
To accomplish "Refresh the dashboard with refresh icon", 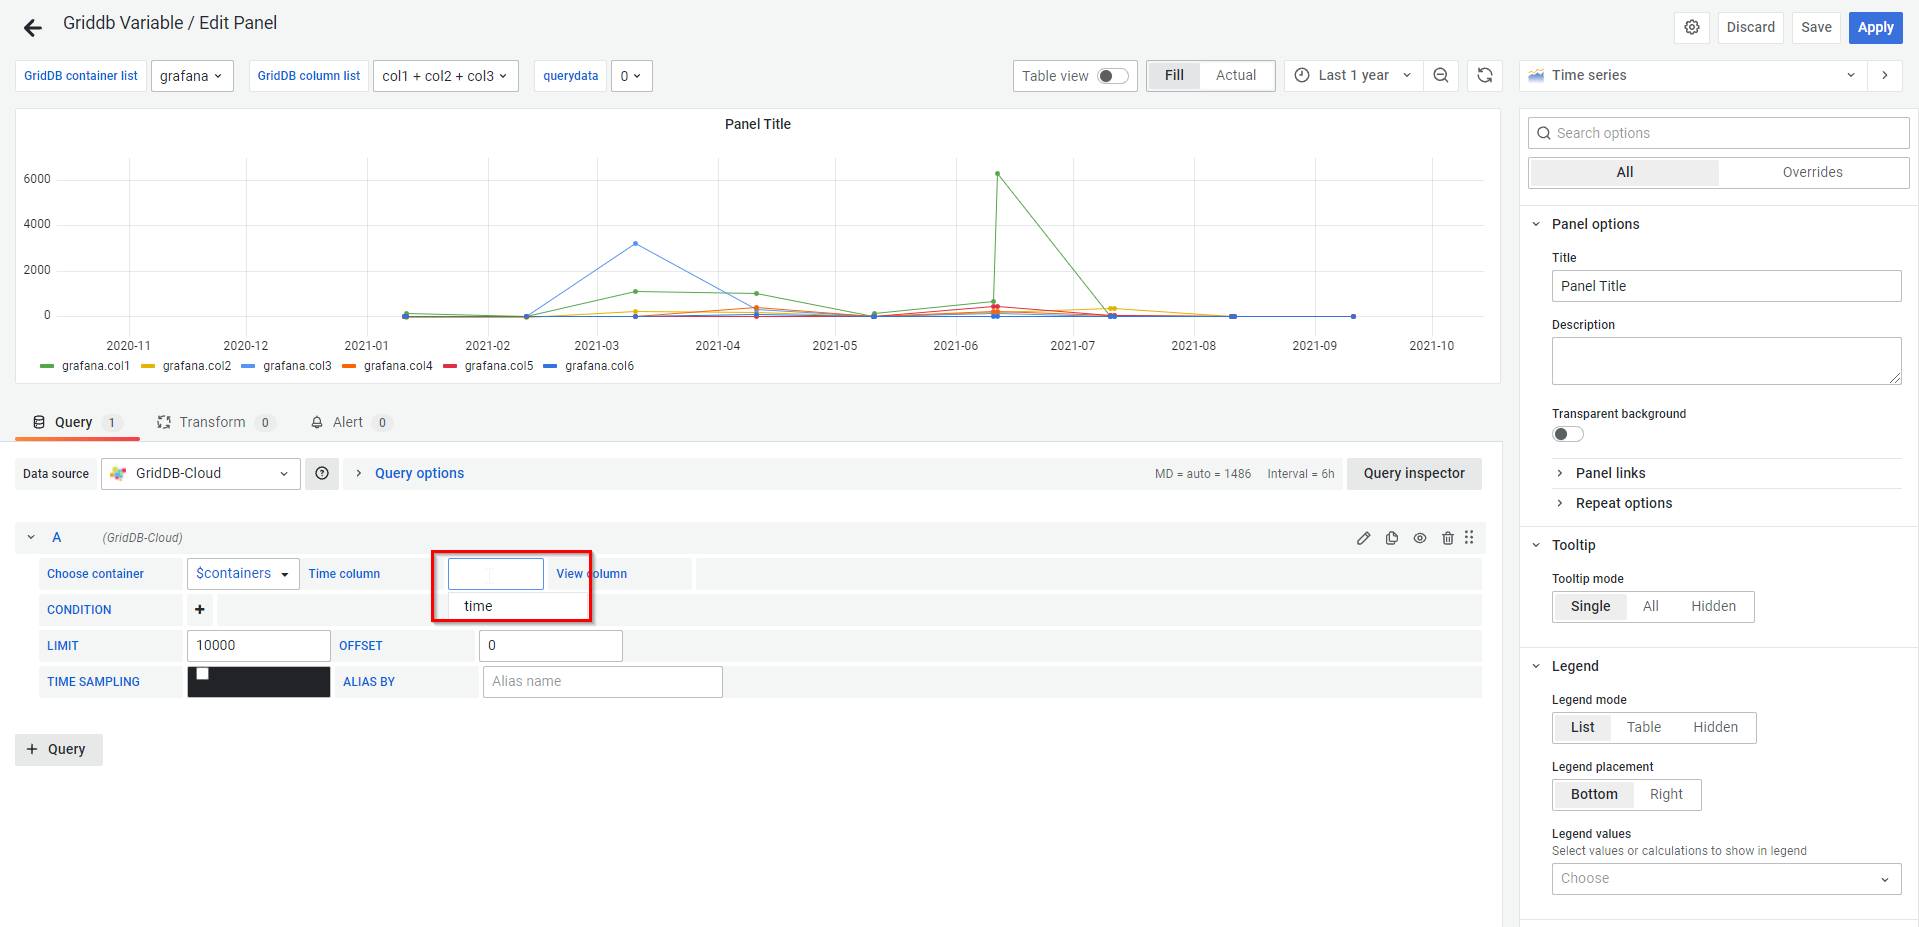I will (1484, 76).
